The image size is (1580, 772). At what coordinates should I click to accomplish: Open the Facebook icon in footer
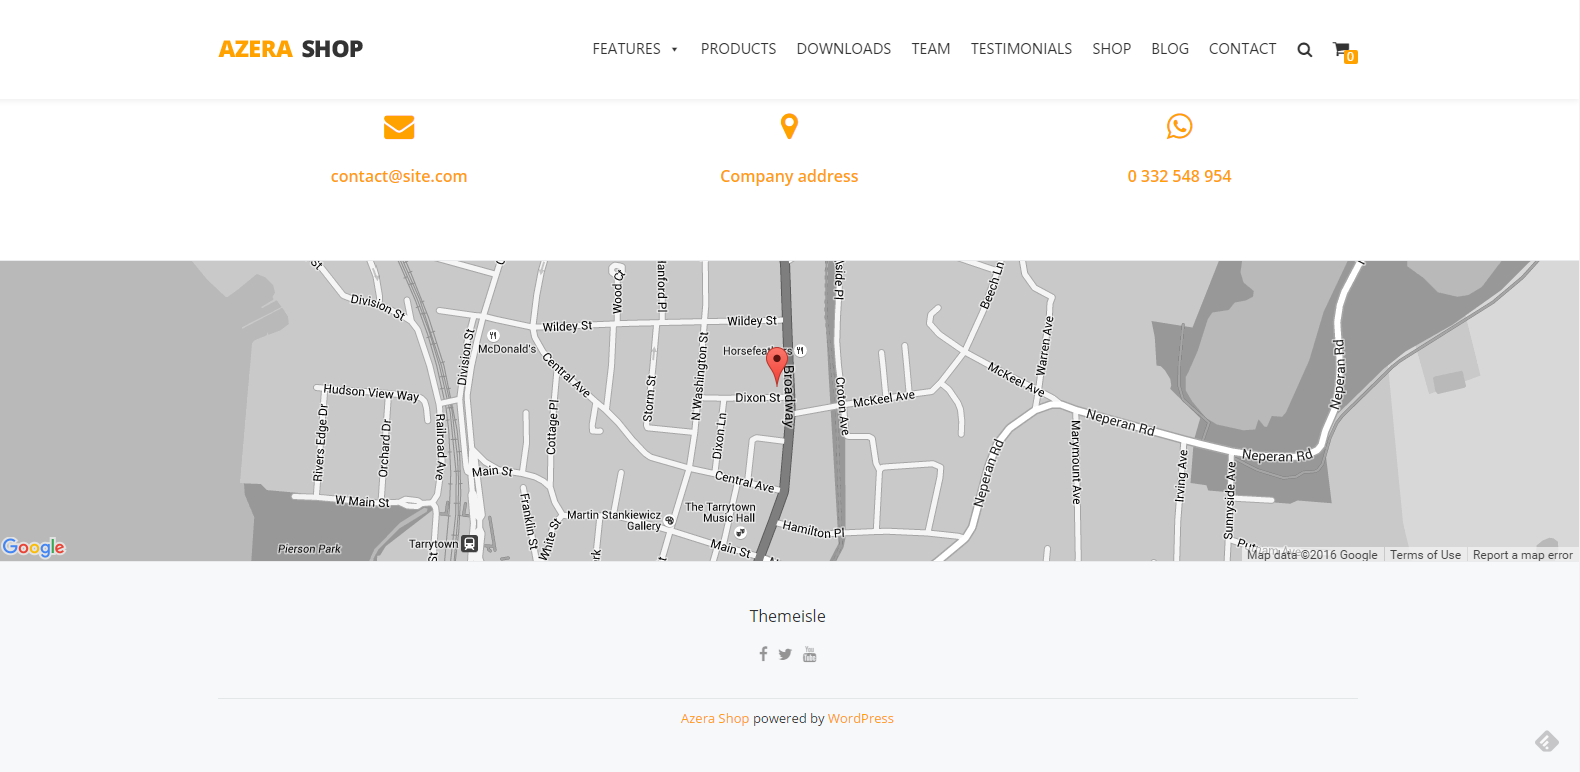[763, 654]
